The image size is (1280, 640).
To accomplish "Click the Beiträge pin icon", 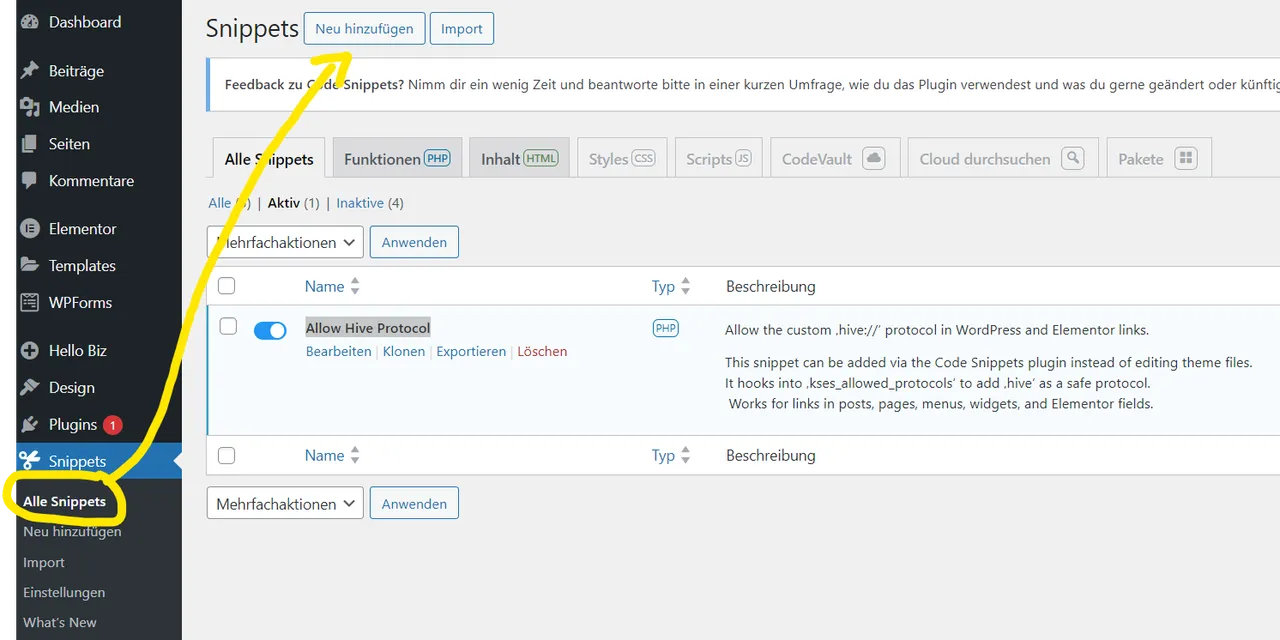I will 30,71.
